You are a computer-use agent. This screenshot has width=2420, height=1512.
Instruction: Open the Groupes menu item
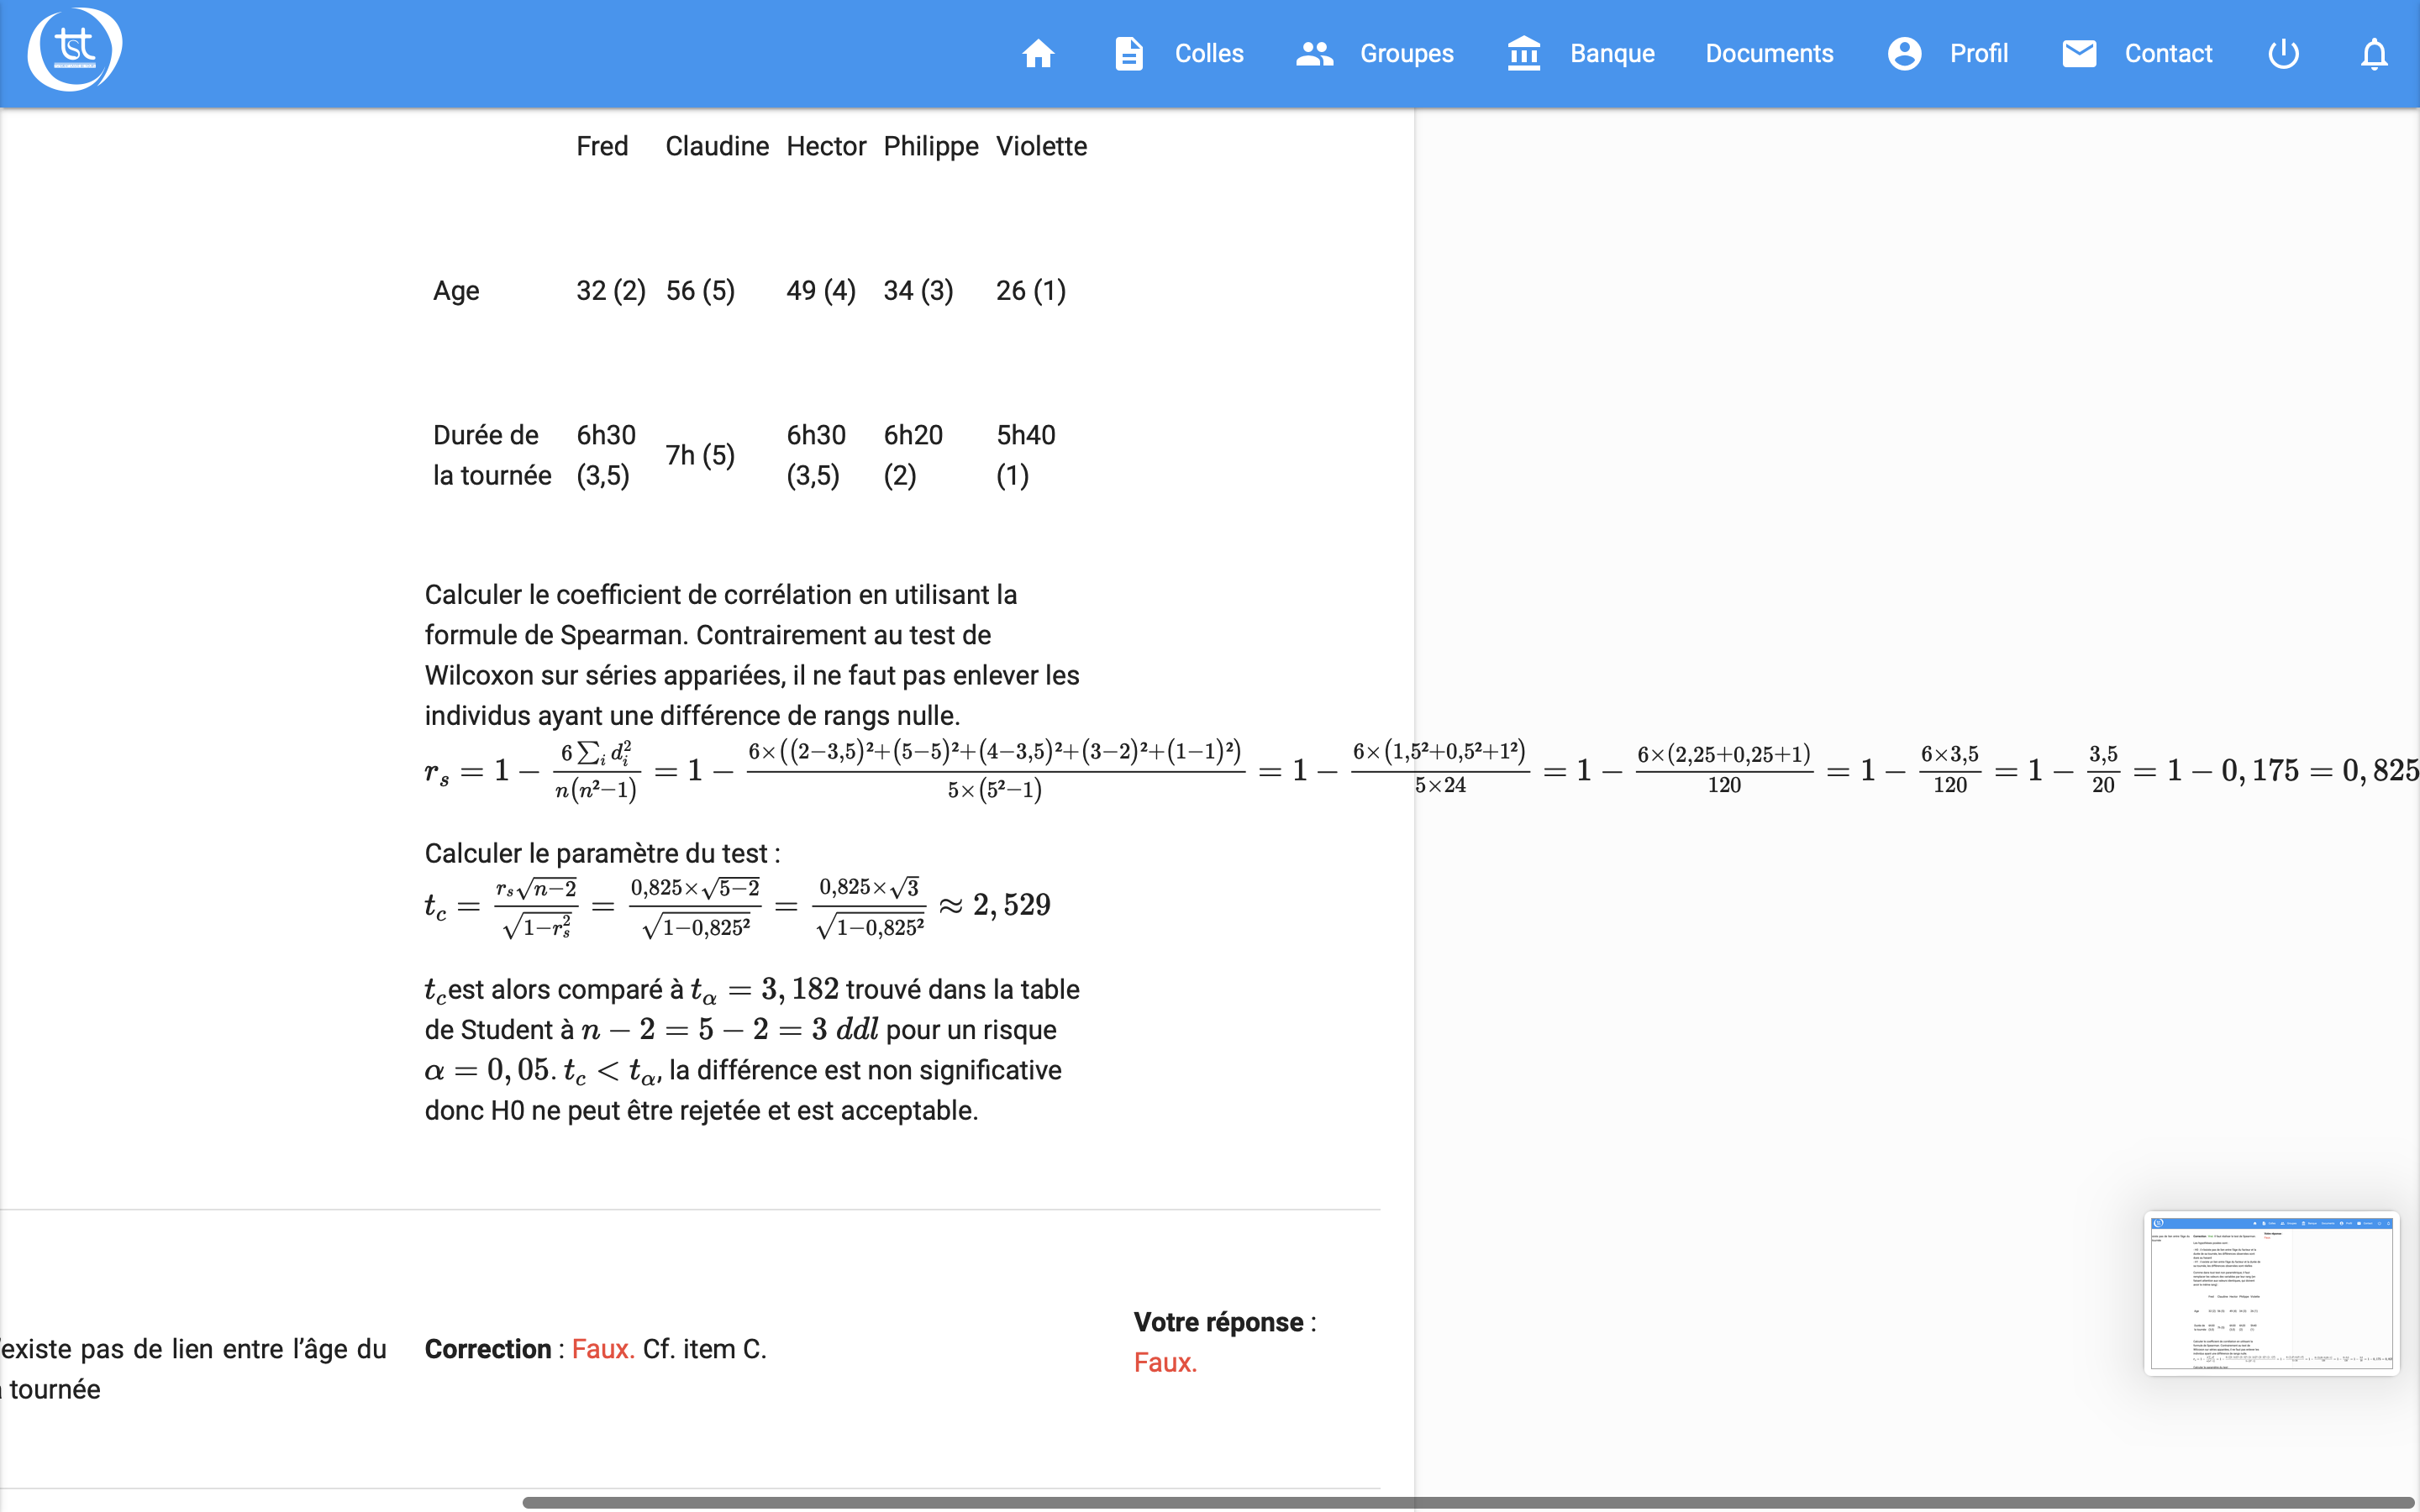[1406, 53]
